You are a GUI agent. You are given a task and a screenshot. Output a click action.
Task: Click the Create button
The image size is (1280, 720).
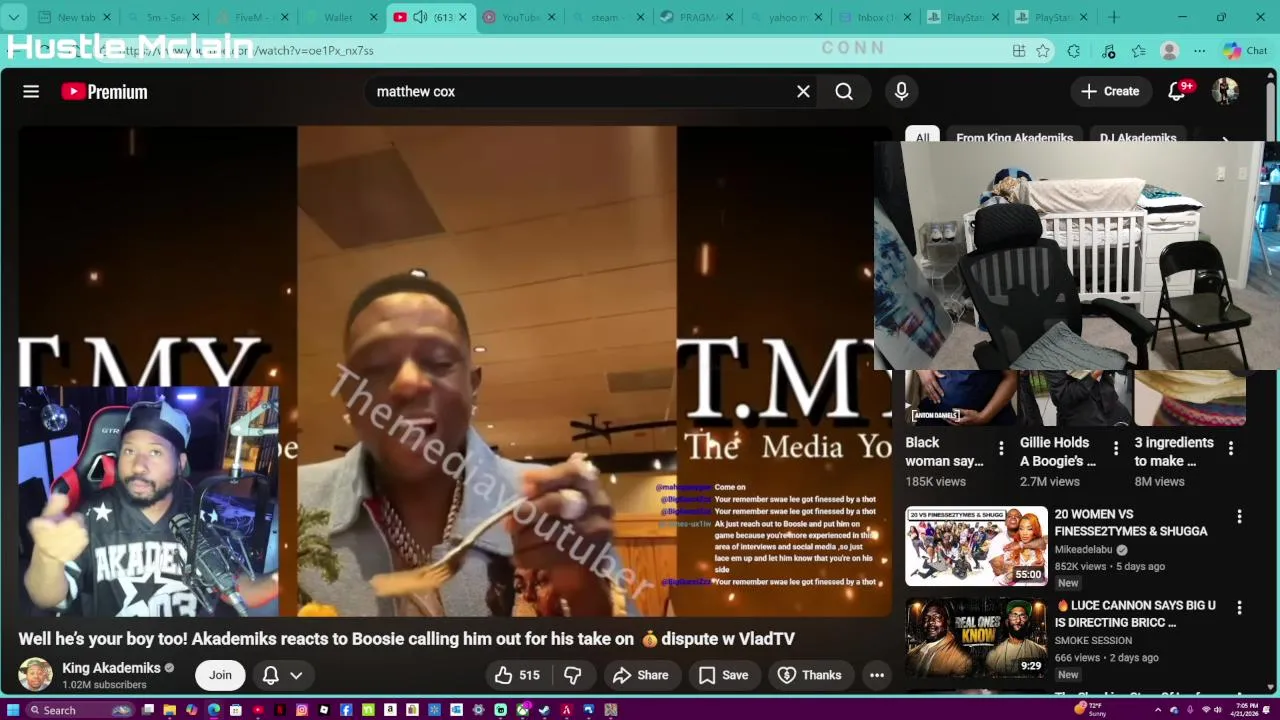[x=1110, y=91]
